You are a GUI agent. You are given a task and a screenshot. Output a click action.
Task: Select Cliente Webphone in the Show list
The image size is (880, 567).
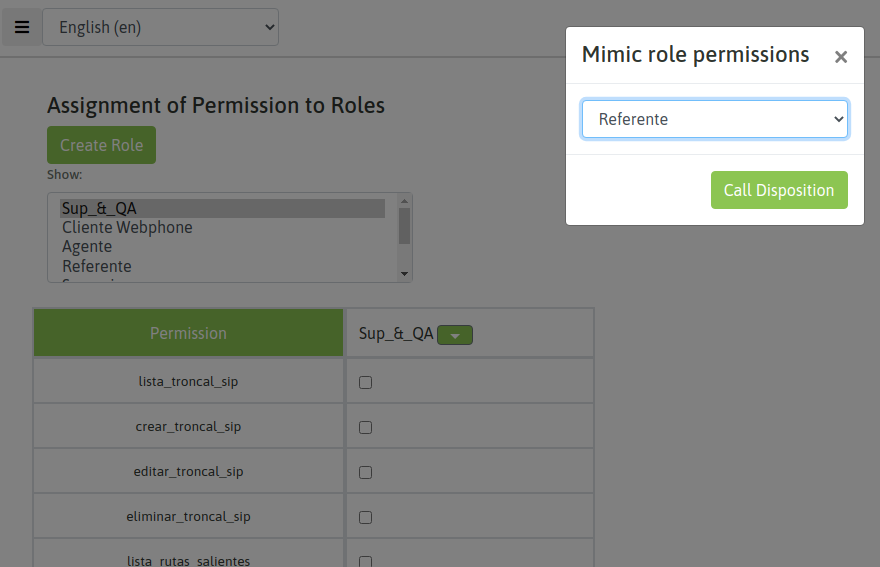pos(222,227)
